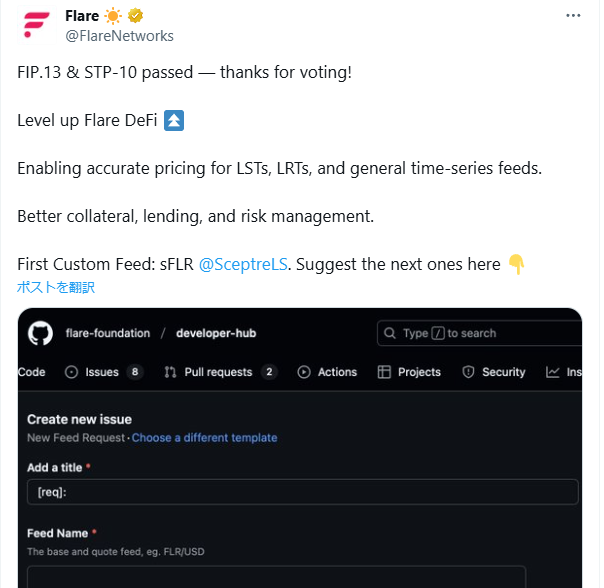The width and height of the screenshot is (604, 588).
Task: Click the Pull requests branch icon
Action: pyautogui.click(x=170, y=372)
